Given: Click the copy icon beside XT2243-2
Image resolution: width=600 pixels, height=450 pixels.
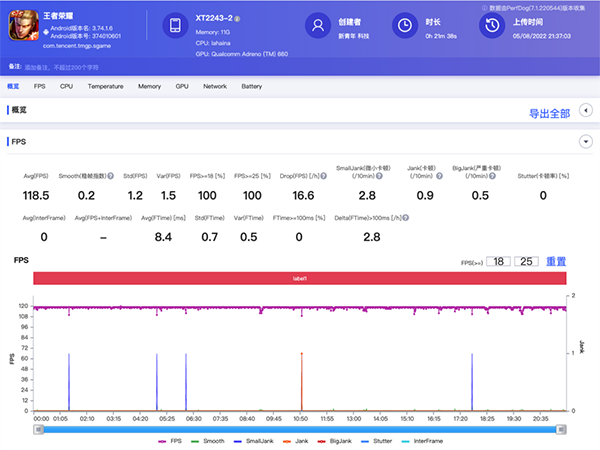Looking at the screenshot, I should [x=238, y=19].
